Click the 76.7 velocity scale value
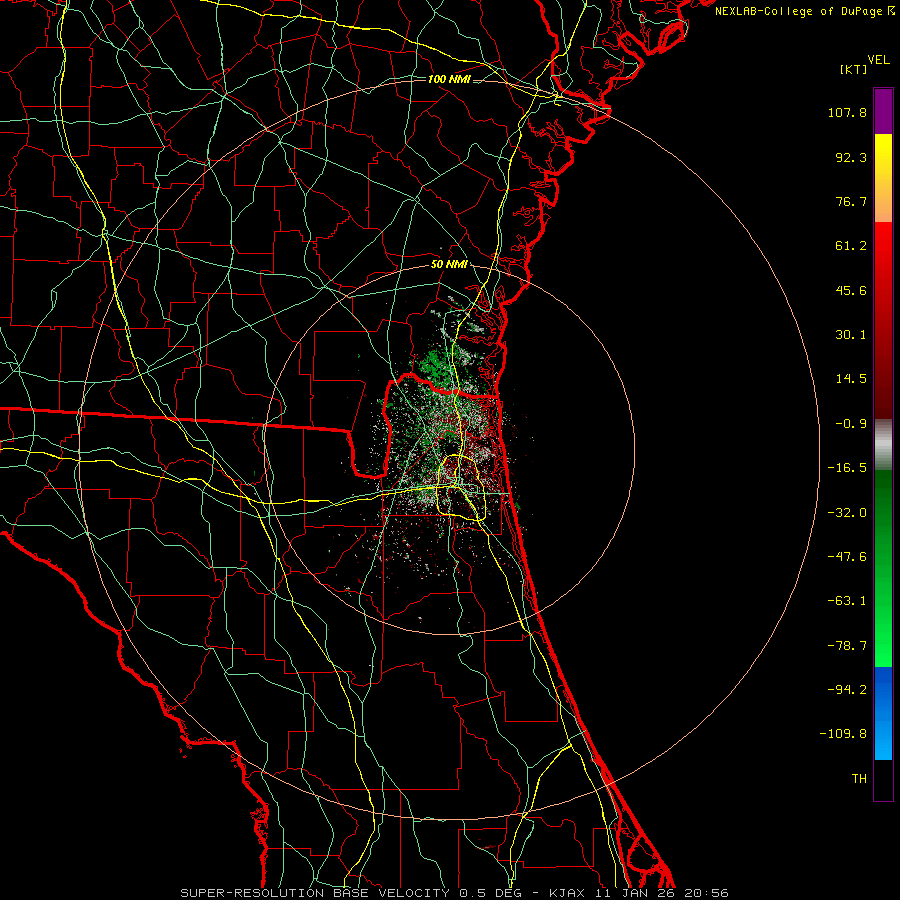900x900 pixels. click(x=851, y=201)
